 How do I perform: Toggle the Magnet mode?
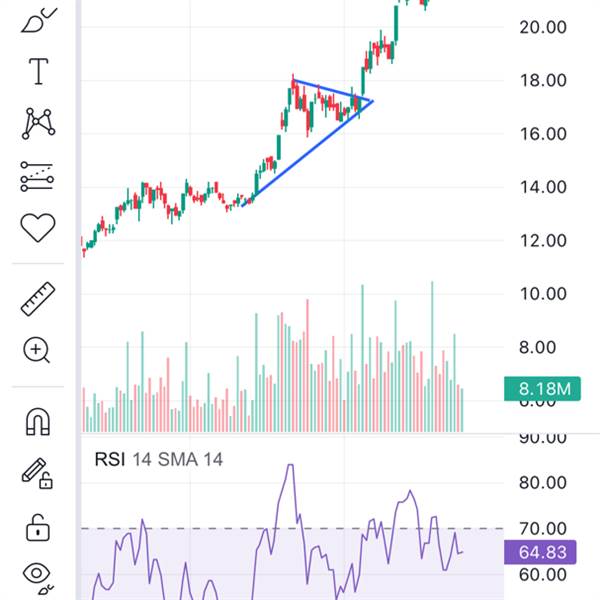pos(38,421)
